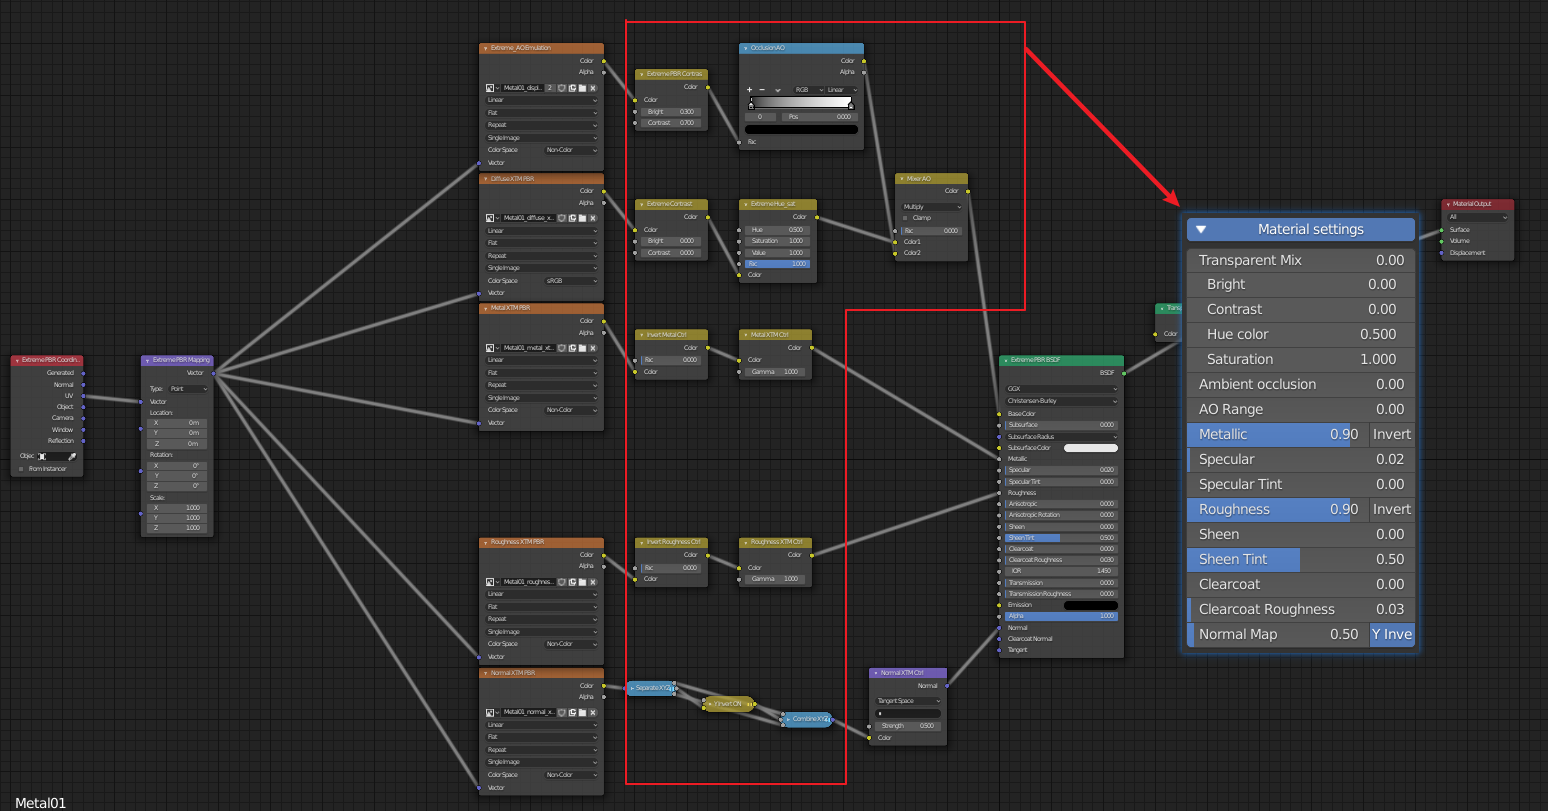Click the Metal01_displ image name field
The height and width of the screenshot is (811, 1548).
tap(522, 88)
